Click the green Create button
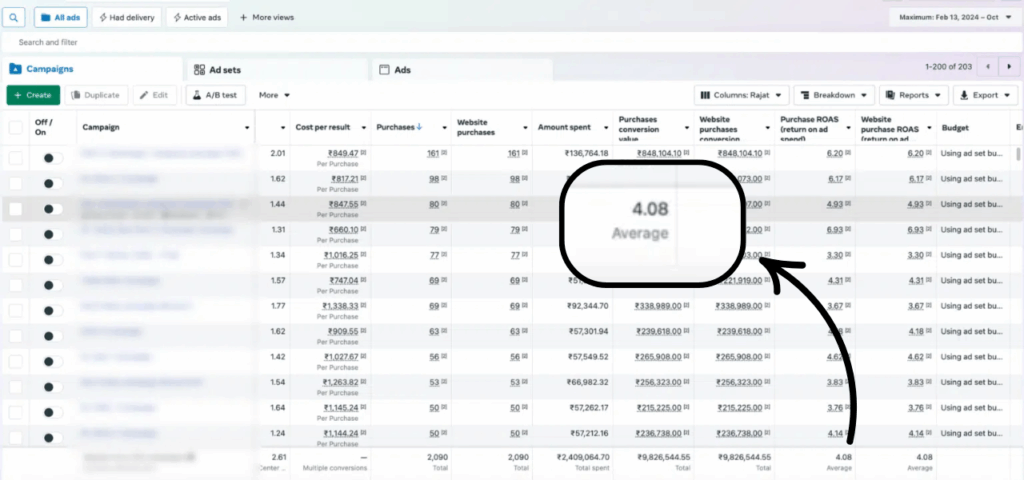This screenshot has height=480, width=1024. point(33,95)
